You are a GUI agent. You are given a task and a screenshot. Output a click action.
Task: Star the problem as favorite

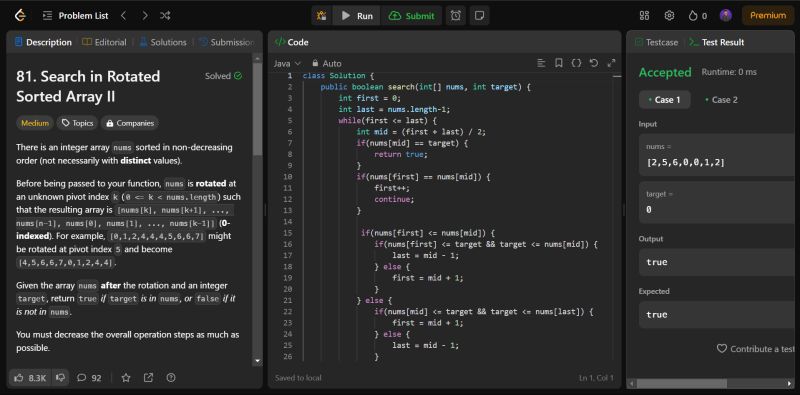[x=126, y=378]
